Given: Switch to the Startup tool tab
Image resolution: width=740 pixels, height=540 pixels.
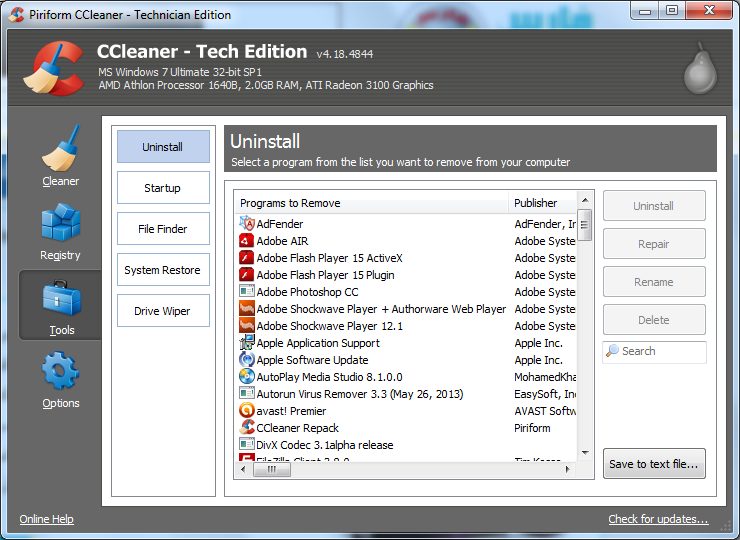Looking at the screenshot, I should pyautogui.click(x=163, y=188).
